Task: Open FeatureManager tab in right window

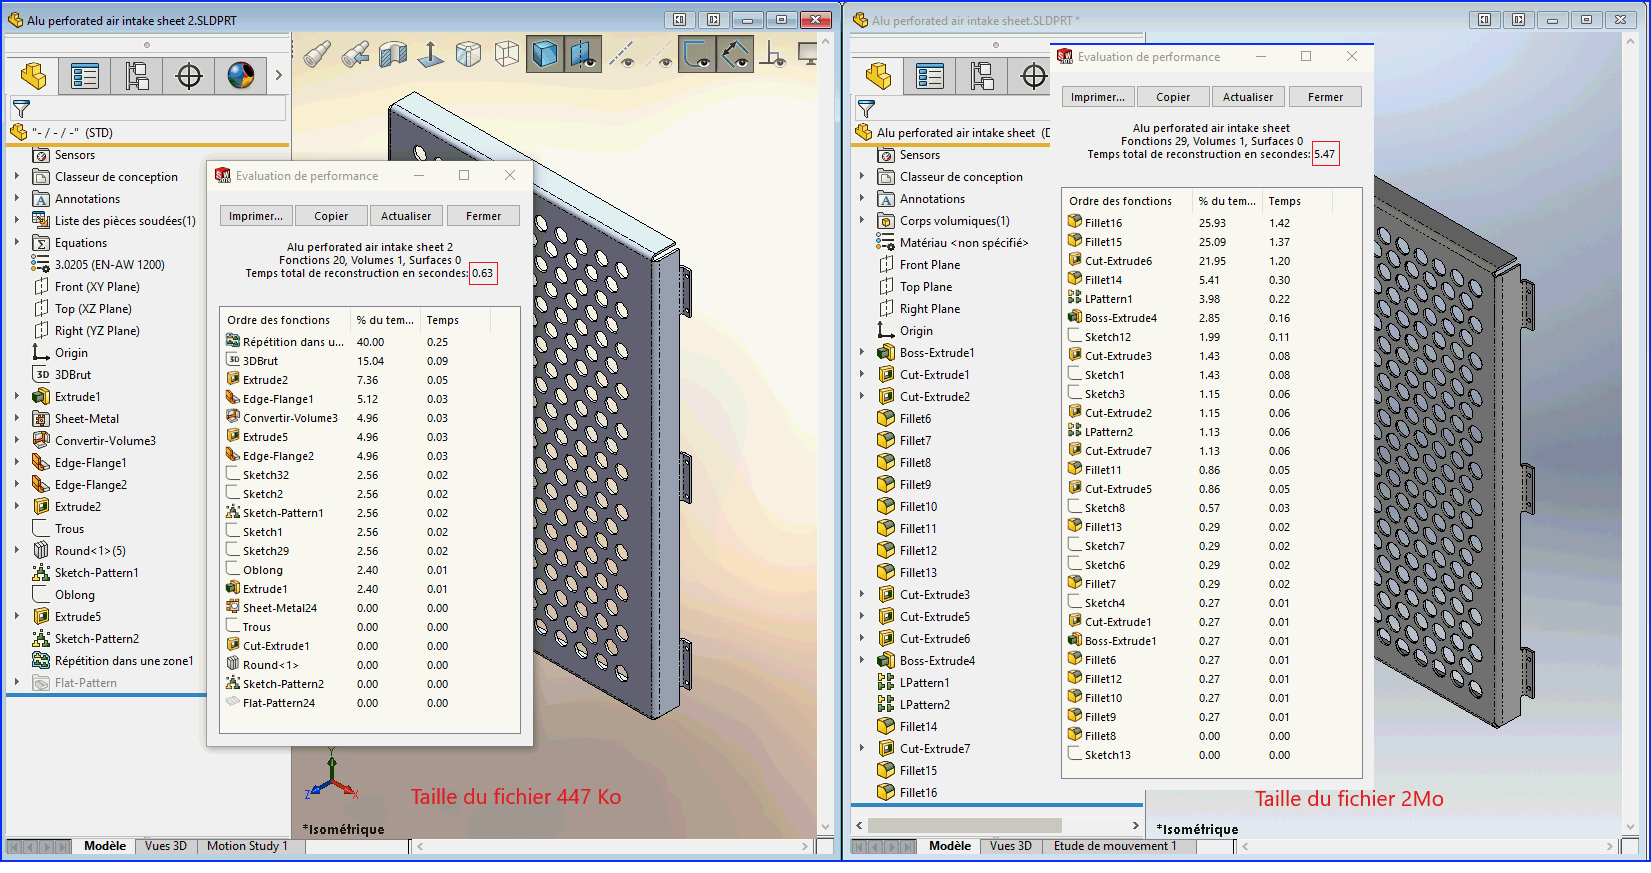Action: [x=878, y=76]
